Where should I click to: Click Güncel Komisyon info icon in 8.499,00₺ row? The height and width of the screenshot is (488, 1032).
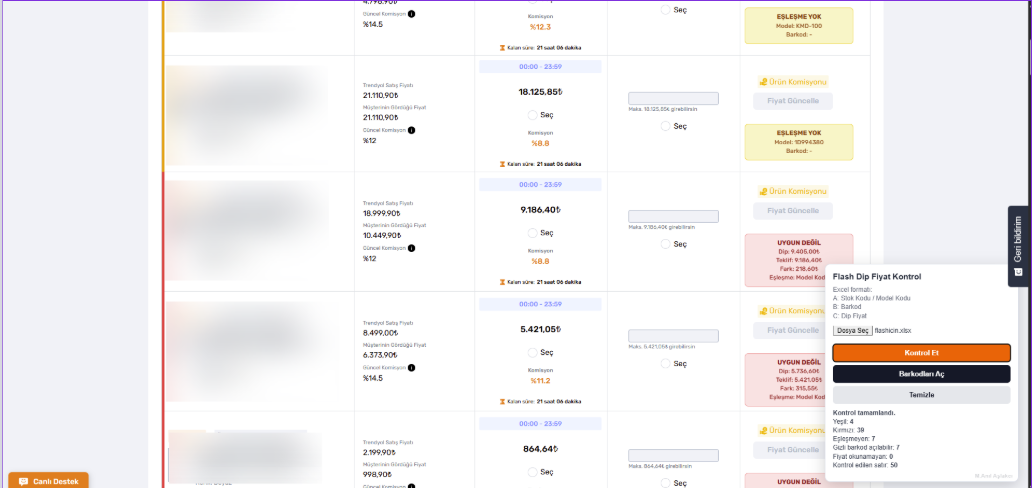pos(411,367)
